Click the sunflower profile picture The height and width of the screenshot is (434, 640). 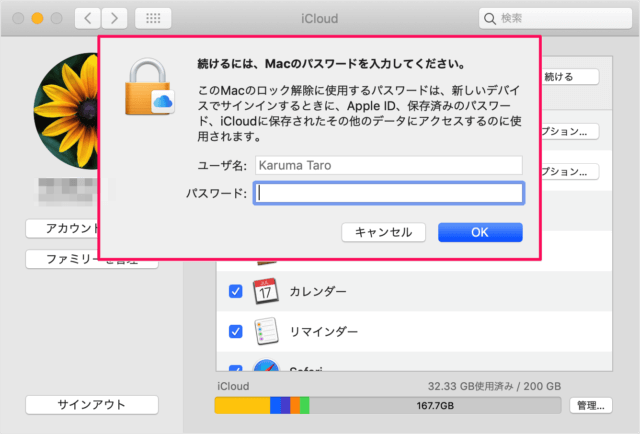click(67, 111)
